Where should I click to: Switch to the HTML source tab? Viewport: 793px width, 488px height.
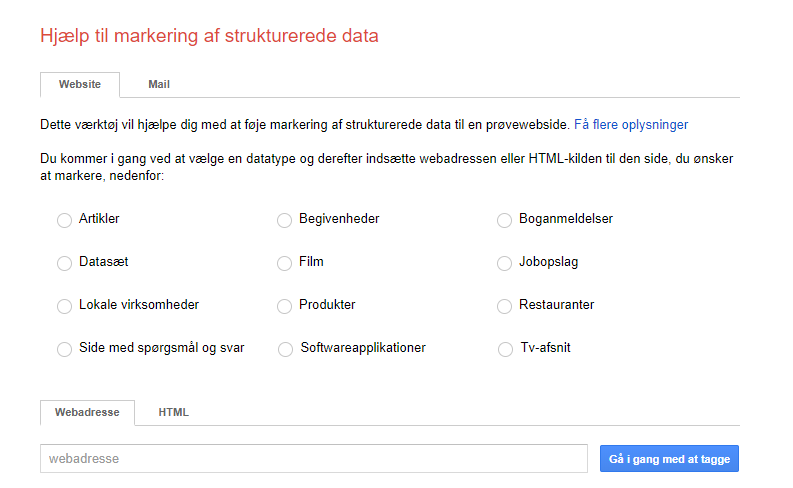click(x=173, y=412)
